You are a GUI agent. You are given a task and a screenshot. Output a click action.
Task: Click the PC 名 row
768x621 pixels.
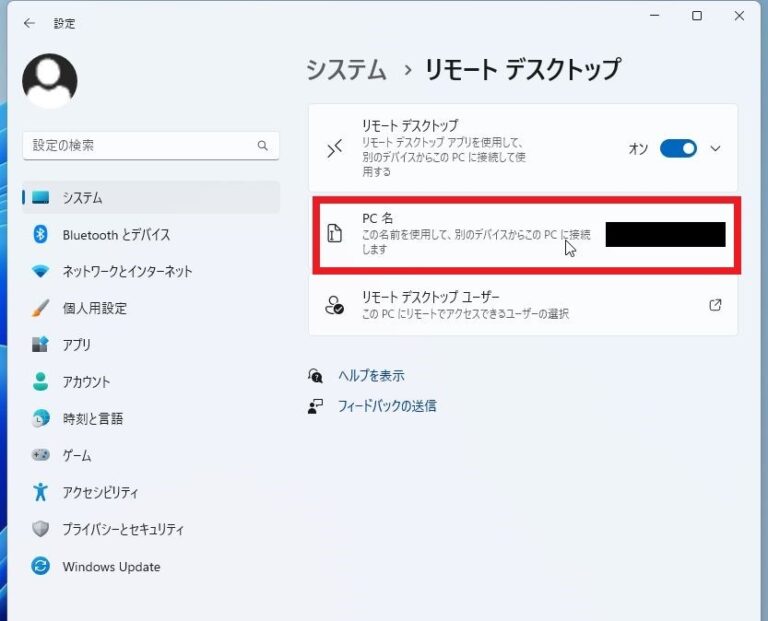point(460,235)
